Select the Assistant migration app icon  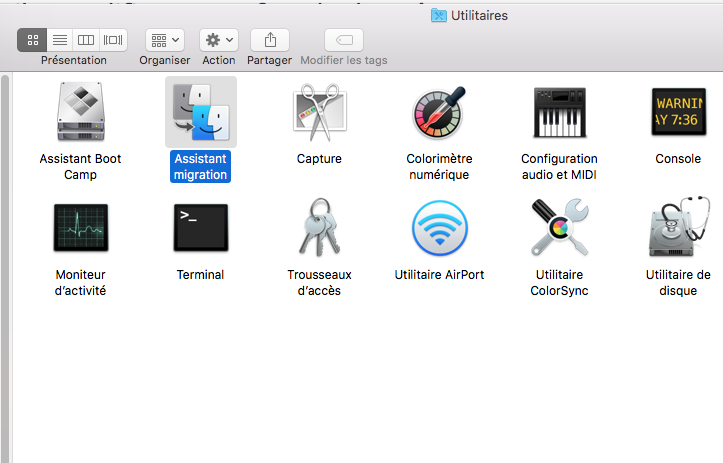click(200, 112)
